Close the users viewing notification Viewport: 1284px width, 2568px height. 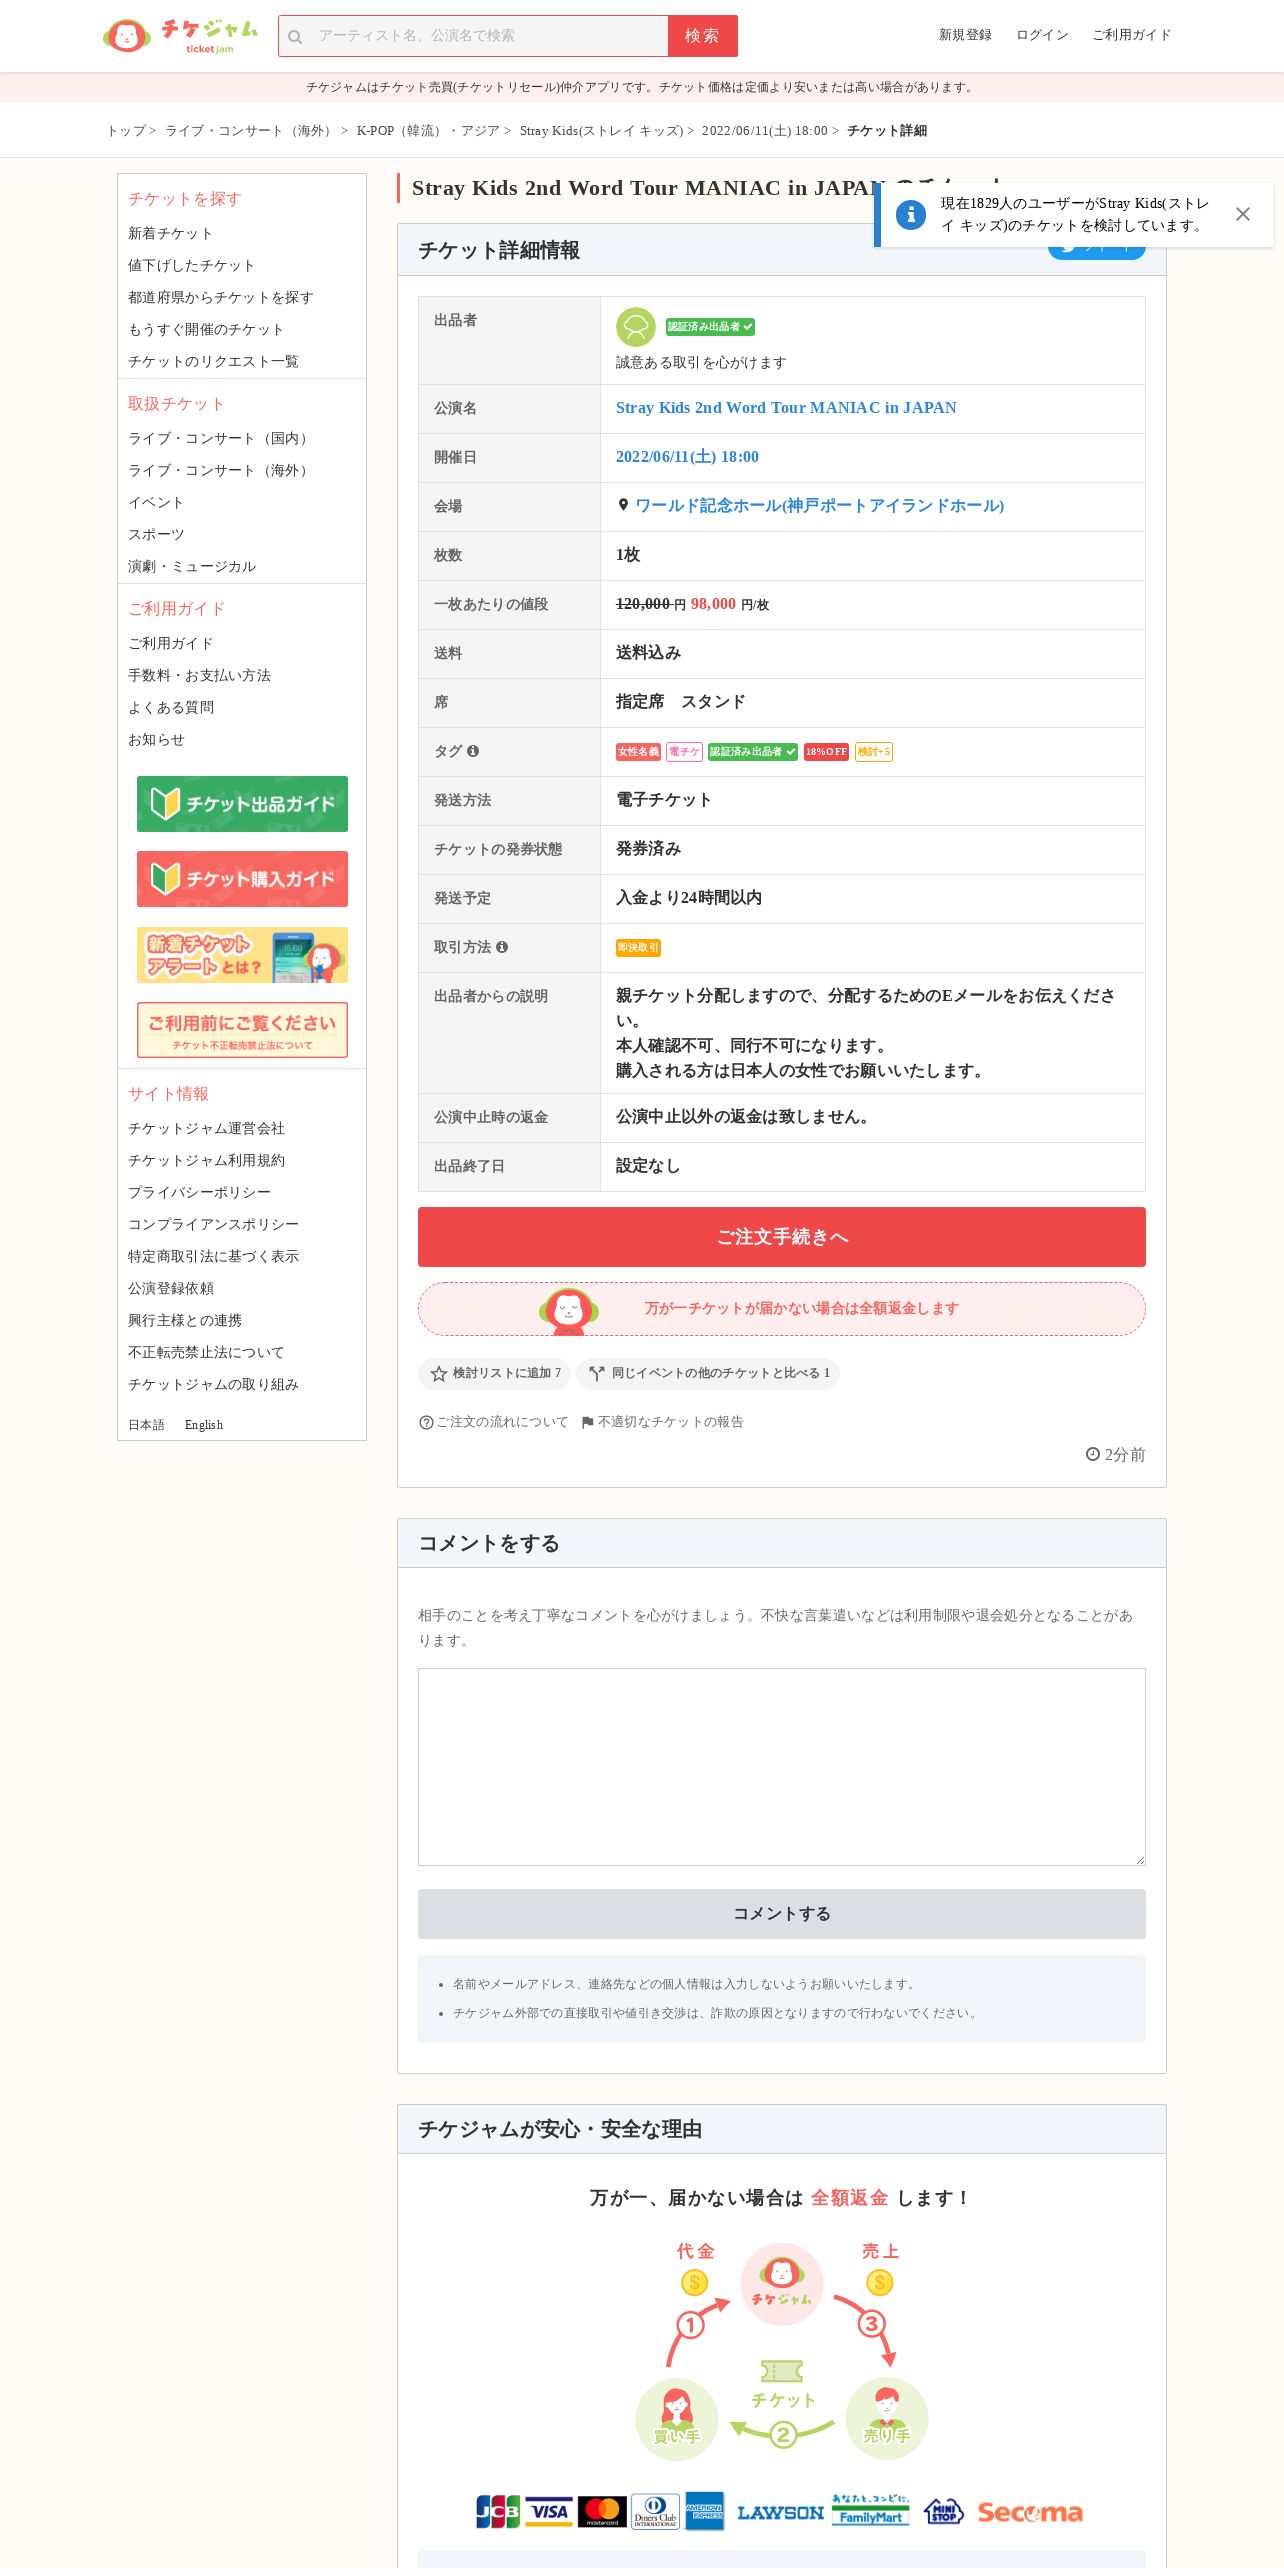tap(1242, 214)
